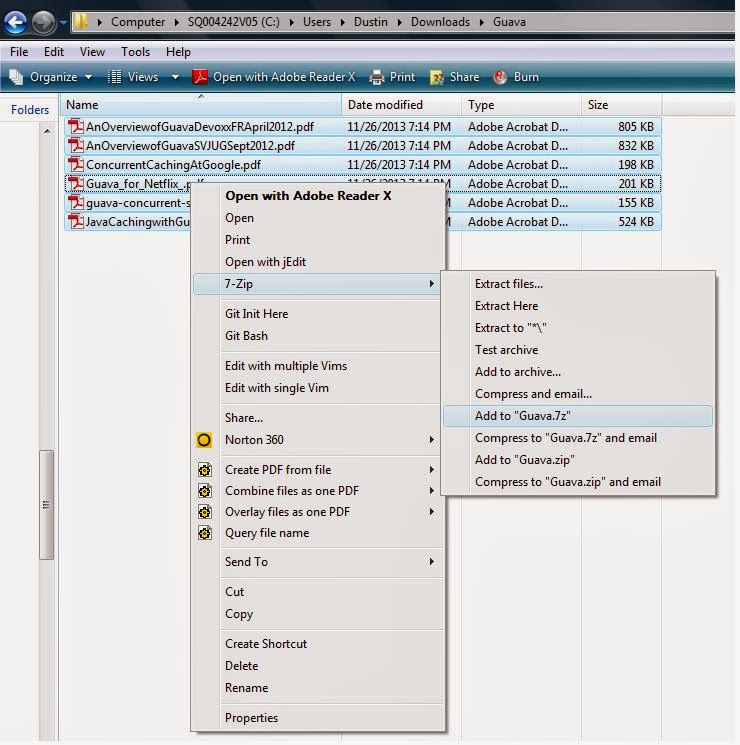Expand the Create PDF from file submenu arrow

coord(432,470)
